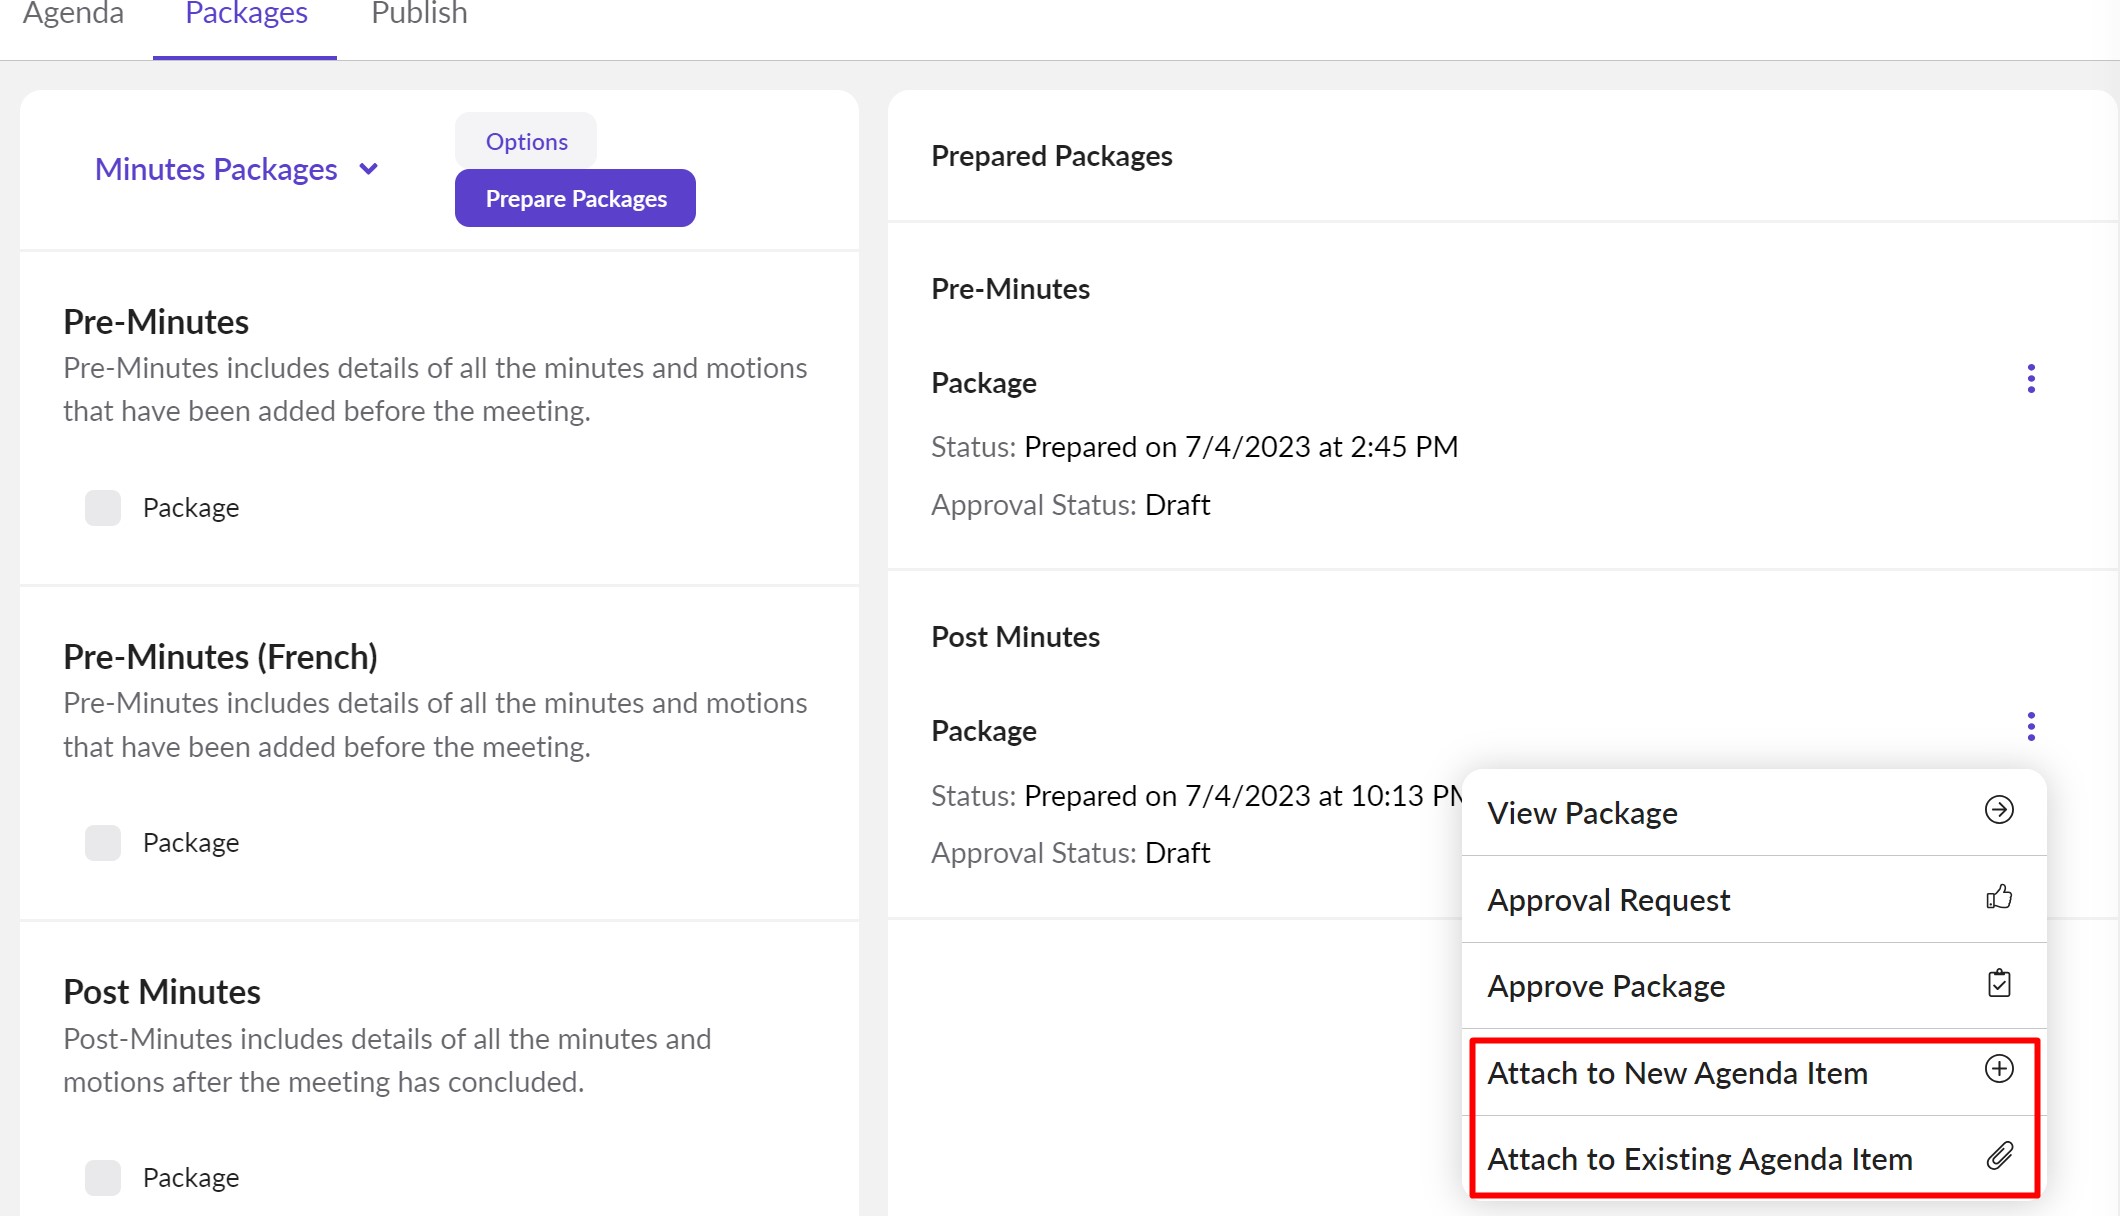Select Attach to New Agenda Item

coord(1677,1073)
